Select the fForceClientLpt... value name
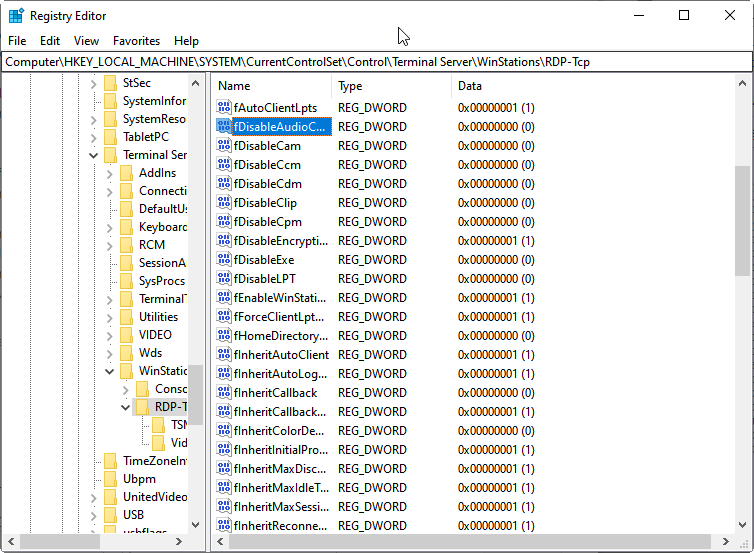The height and width of the screenshot is (553, 754). [279, 316]
